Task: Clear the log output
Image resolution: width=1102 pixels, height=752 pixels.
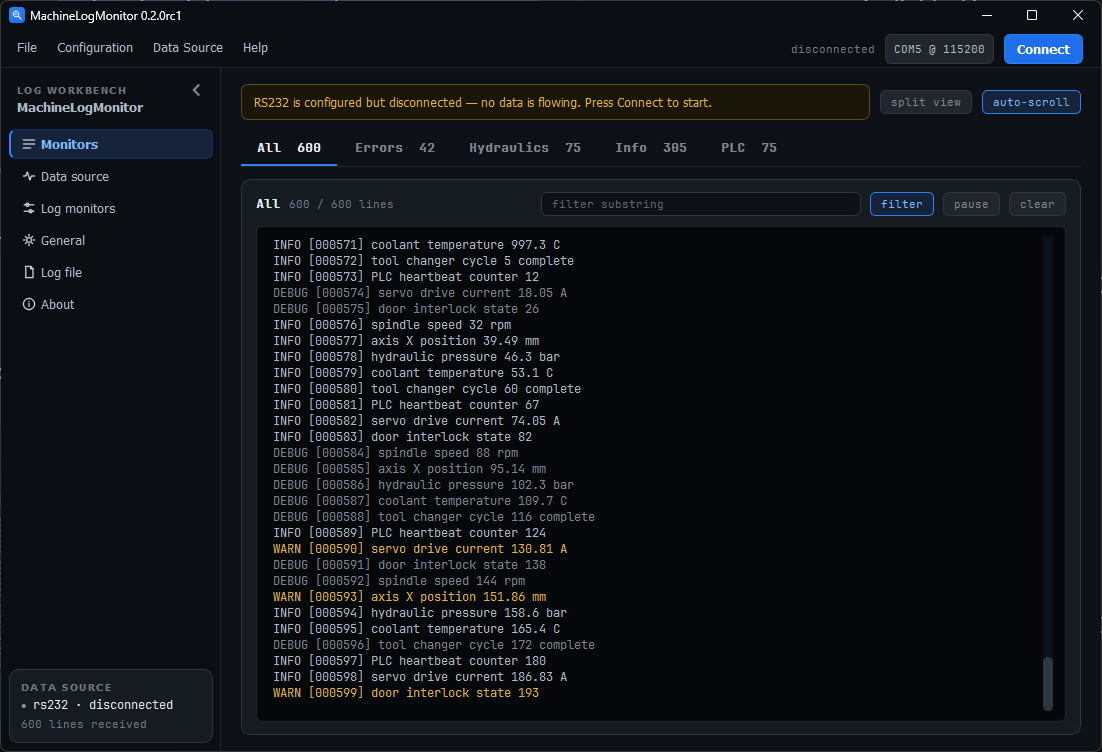Action: [1037, 204]
